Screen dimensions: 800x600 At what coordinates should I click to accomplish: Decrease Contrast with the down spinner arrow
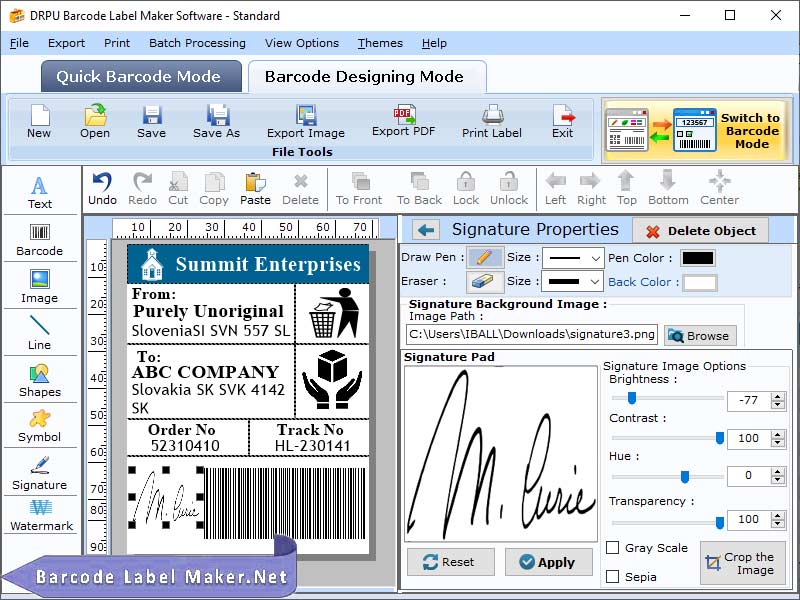click(778, 442)
